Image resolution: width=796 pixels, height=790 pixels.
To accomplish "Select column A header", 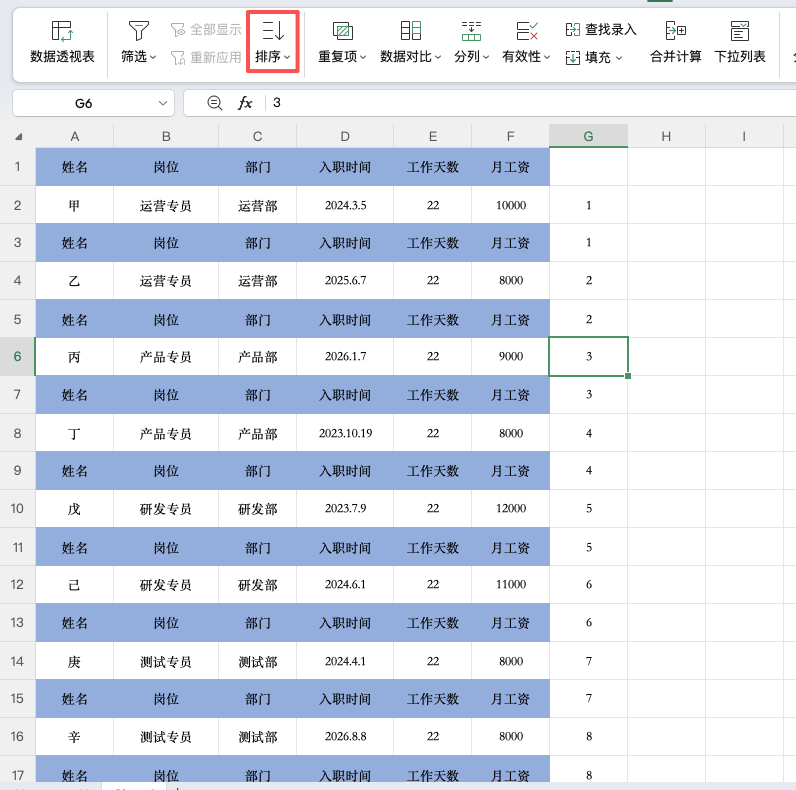I will (x=75, y=136).
